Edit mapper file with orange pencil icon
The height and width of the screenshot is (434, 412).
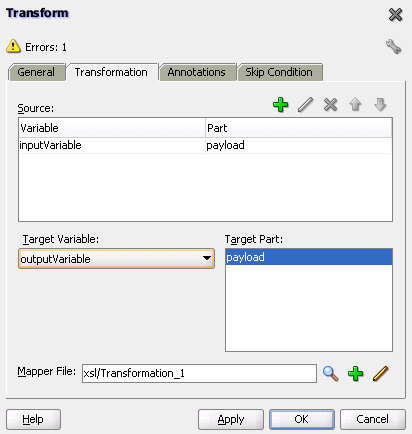click(381, 373)
